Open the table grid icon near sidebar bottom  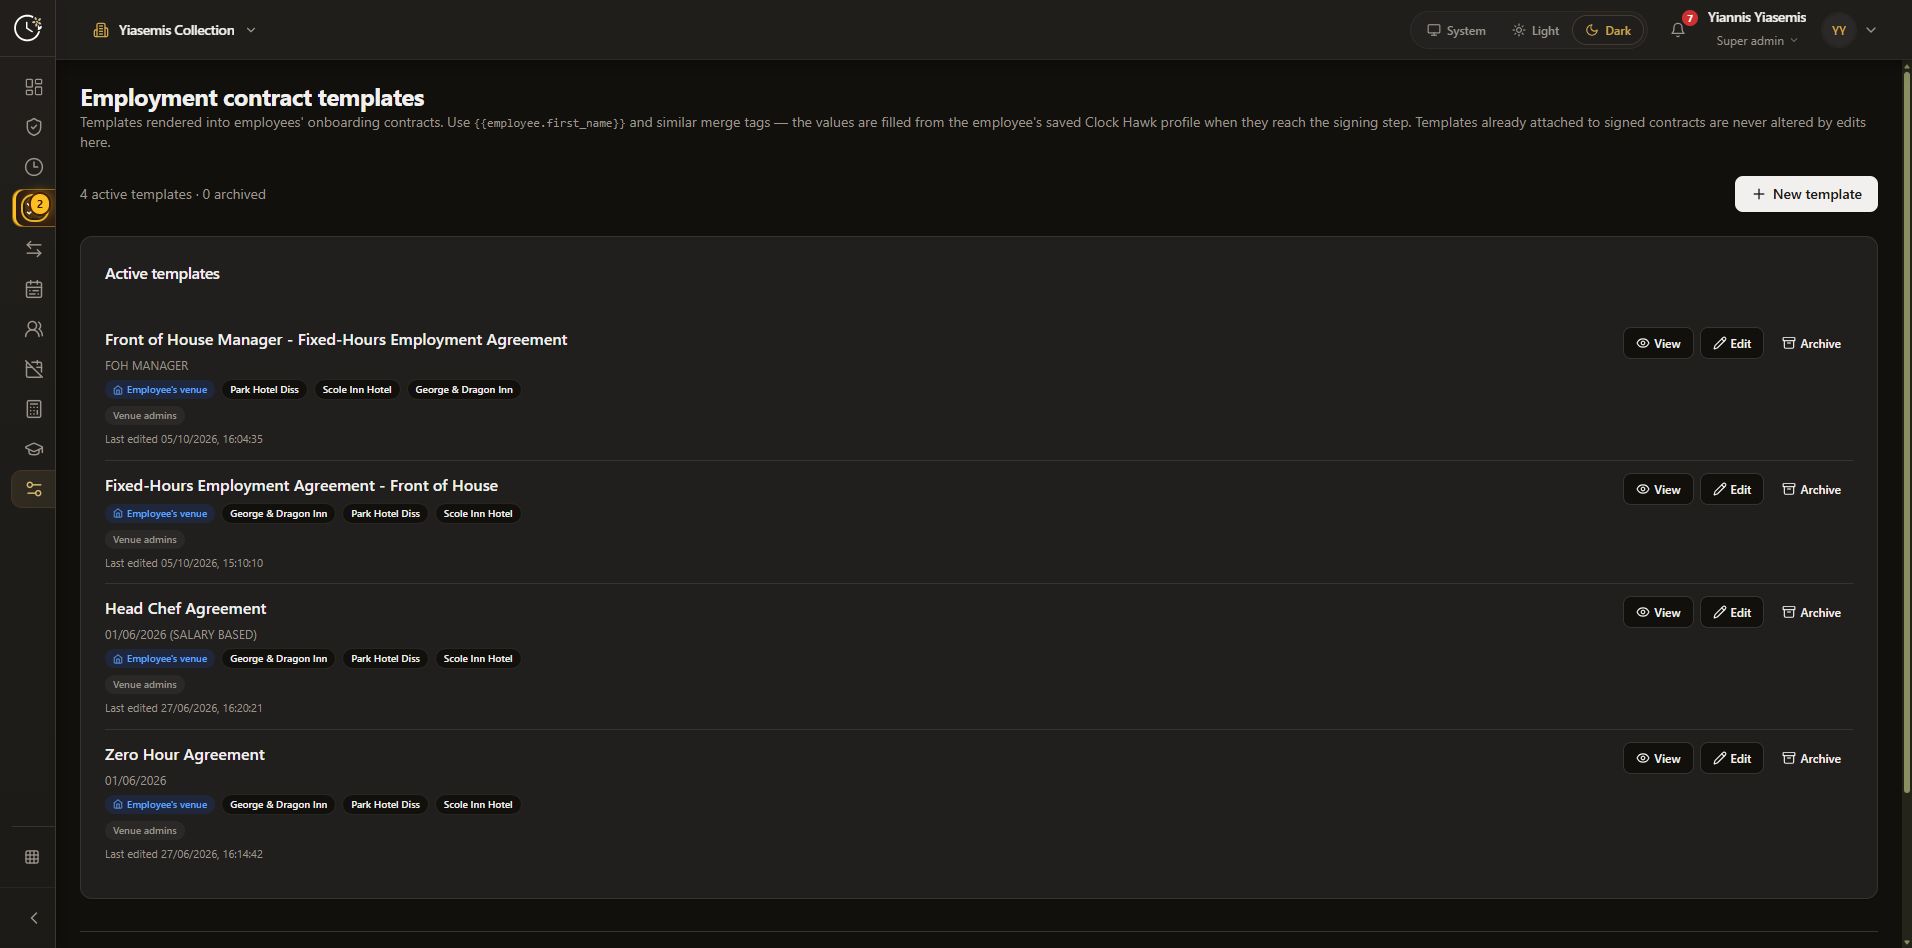click(x=32, y=857)
